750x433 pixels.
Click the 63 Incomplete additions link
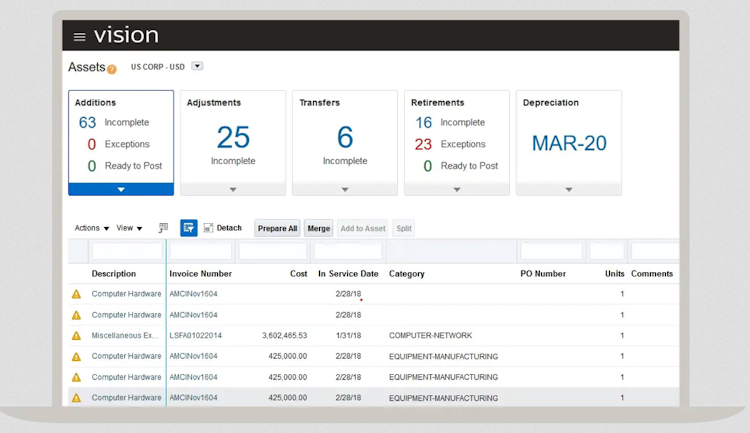pos(88,122)
